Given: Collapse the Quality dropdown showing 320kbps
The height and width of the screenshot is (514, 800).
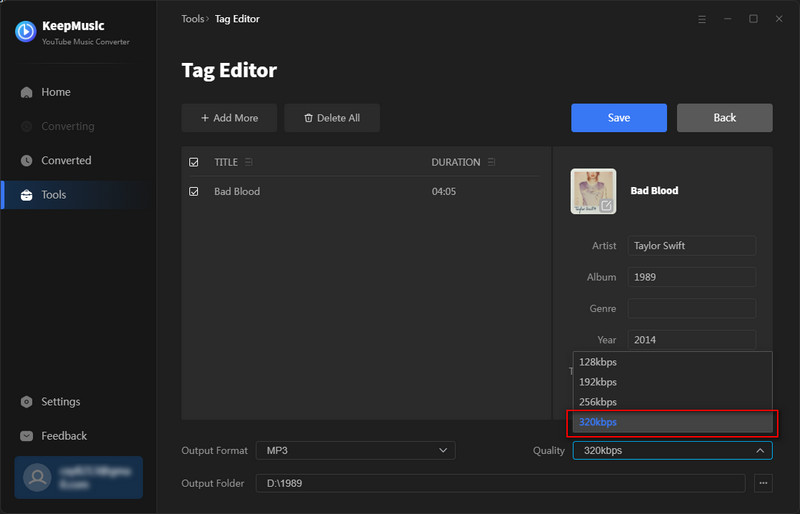Looking at the screenshot, I should 672,451.
